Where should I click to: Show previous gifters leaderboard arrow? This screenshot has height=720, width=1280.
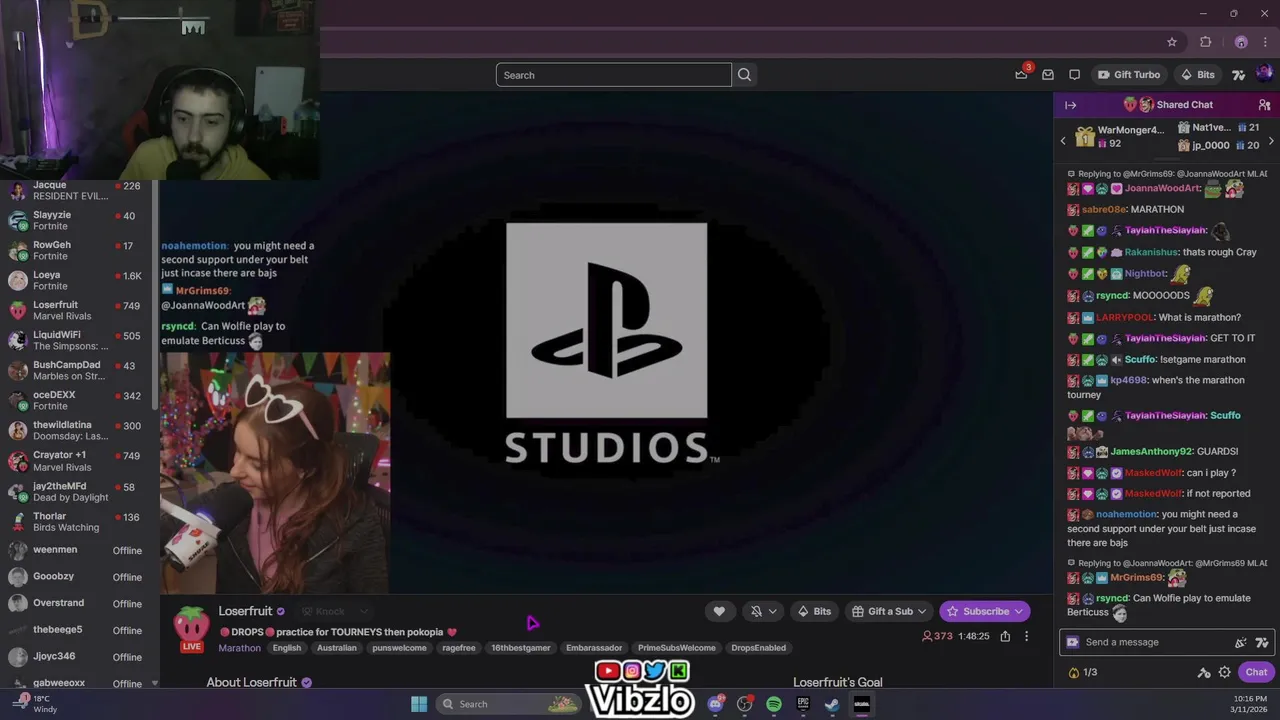click(1063, 141)
